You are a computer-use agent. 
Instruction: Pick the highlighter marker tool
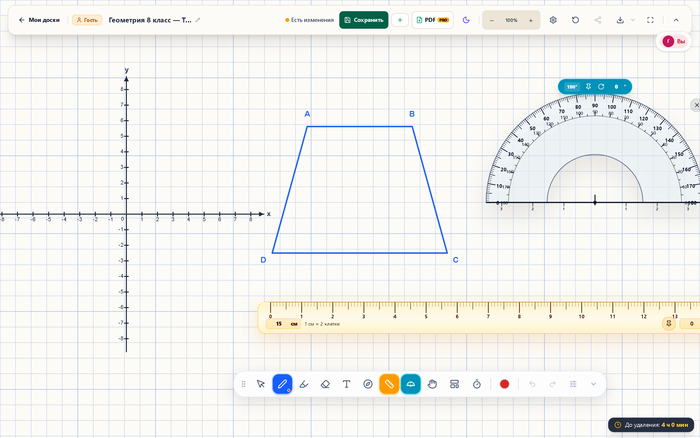[x=304, y=384]
